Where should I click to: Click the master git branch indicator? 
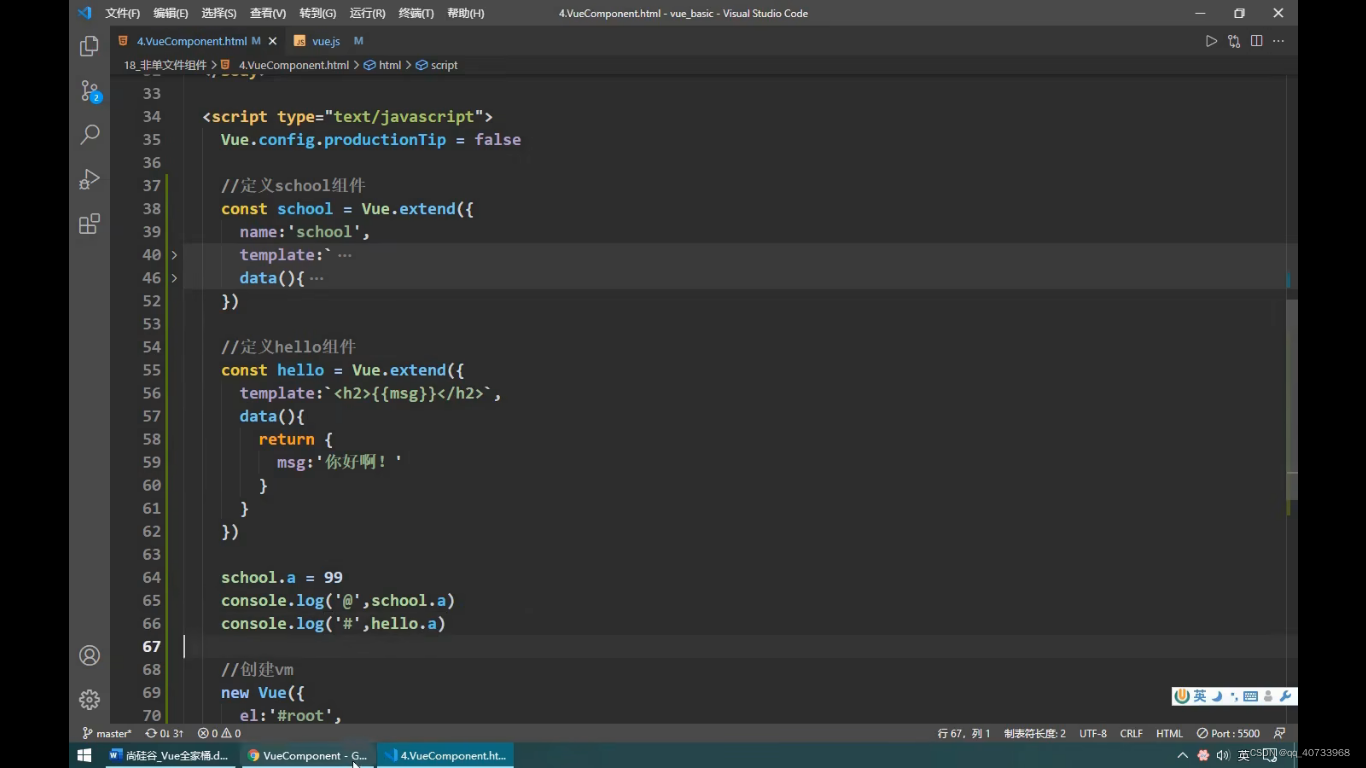[x=107, y=733]
